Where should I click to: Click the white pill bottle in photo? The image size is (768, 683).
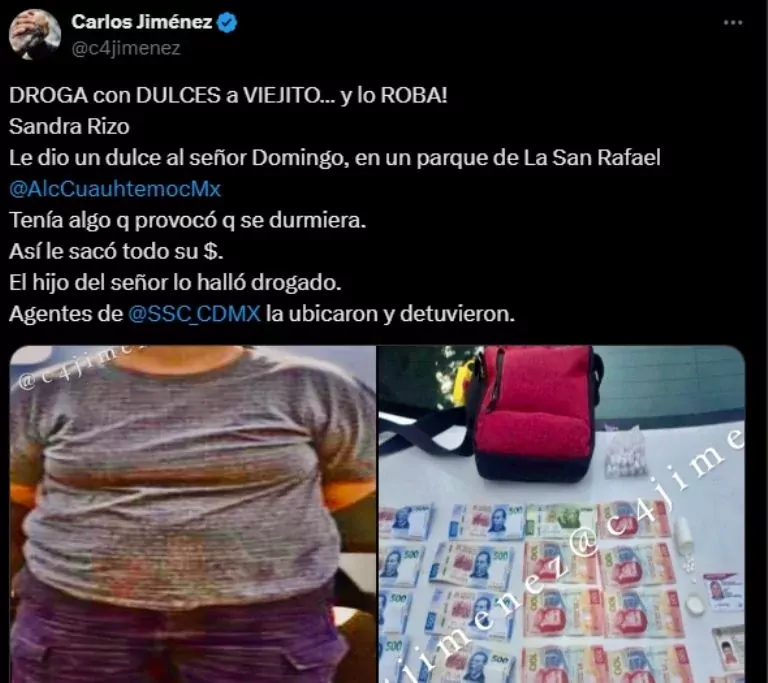point(683,534)
